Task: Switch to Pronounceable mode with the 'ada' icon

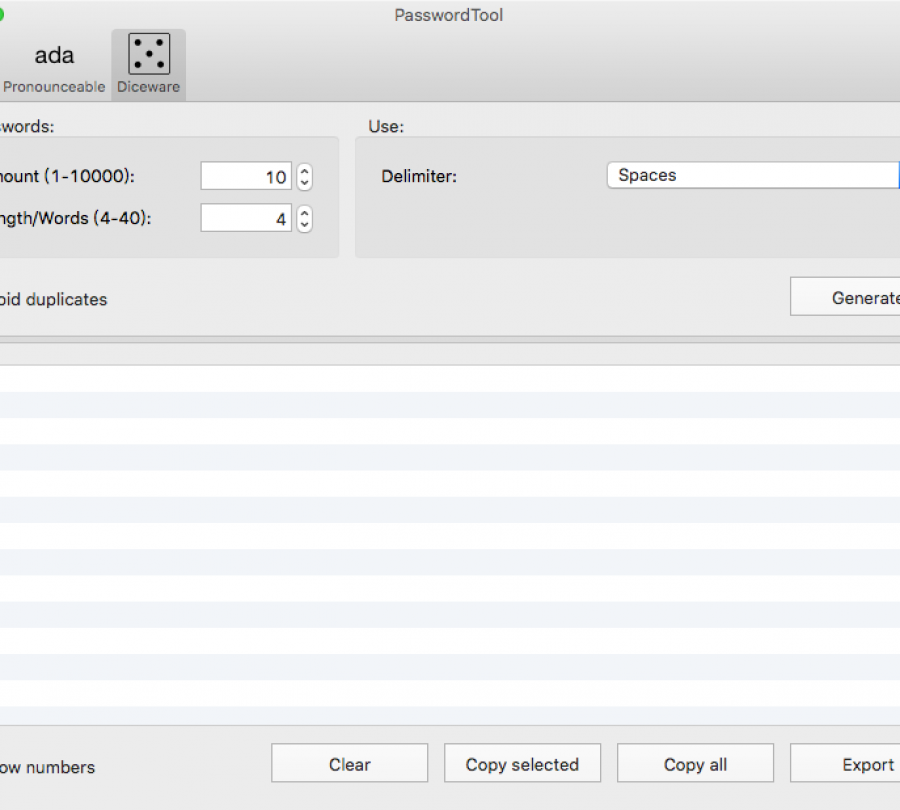Action: coord(54,56)
